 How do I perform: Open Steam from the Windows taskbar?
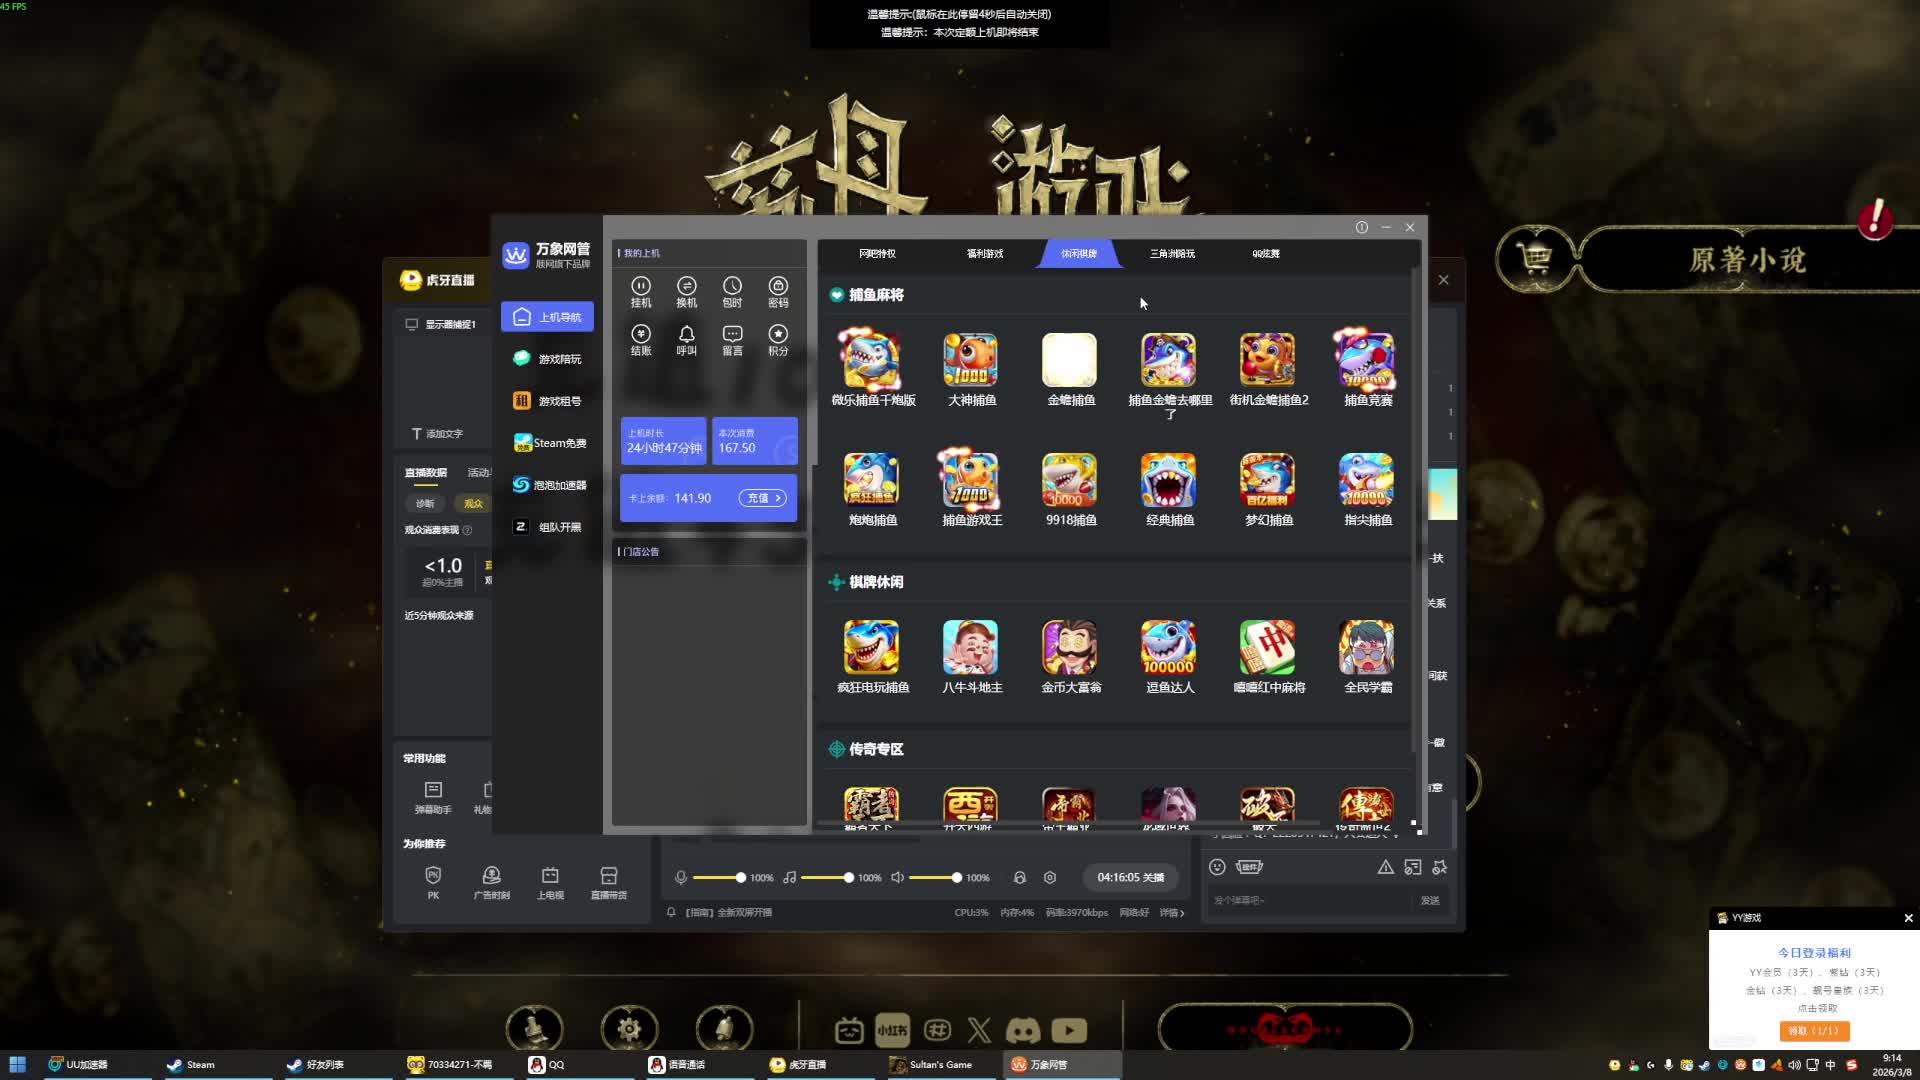pyautogui.click(x=192, y=1065)
